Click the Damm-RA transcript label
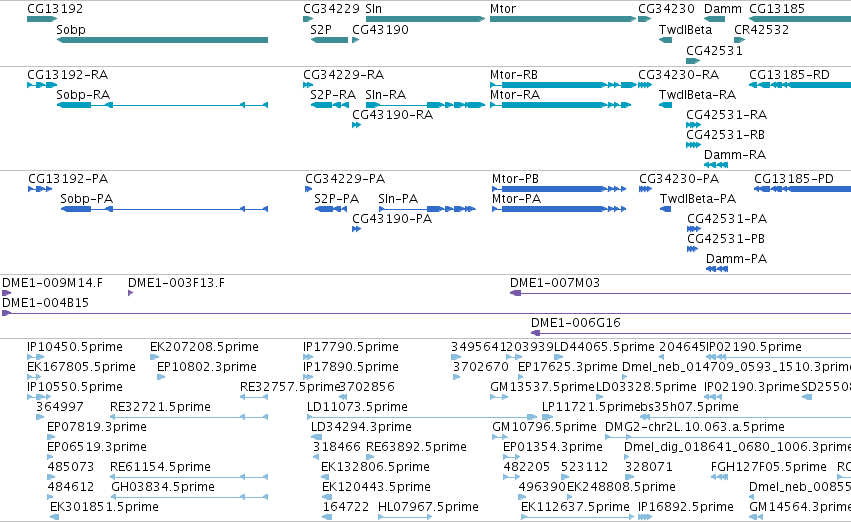Image resolution: width=851 pixels, height=522 pixels. click(x=735, y=155)
